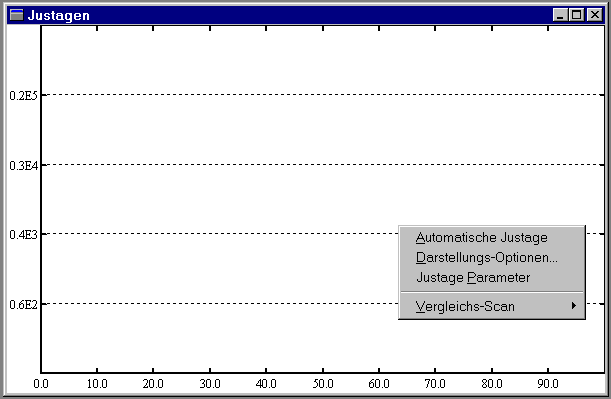Click the 0.6E2 y-axis label
This screenshot has height=399, width=611.
23,304
